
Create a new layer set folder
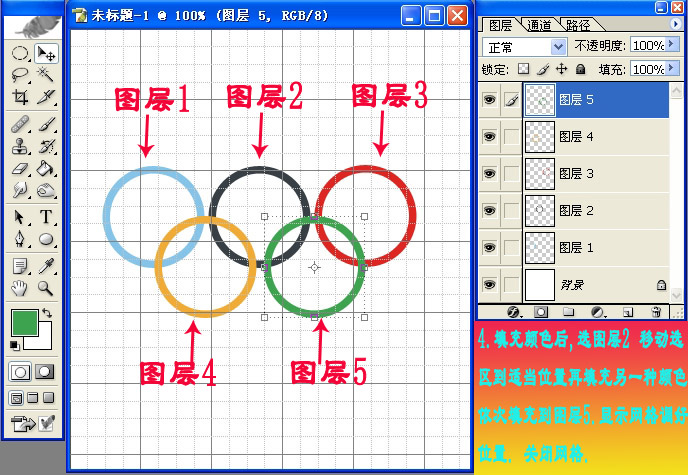point(569,312)
